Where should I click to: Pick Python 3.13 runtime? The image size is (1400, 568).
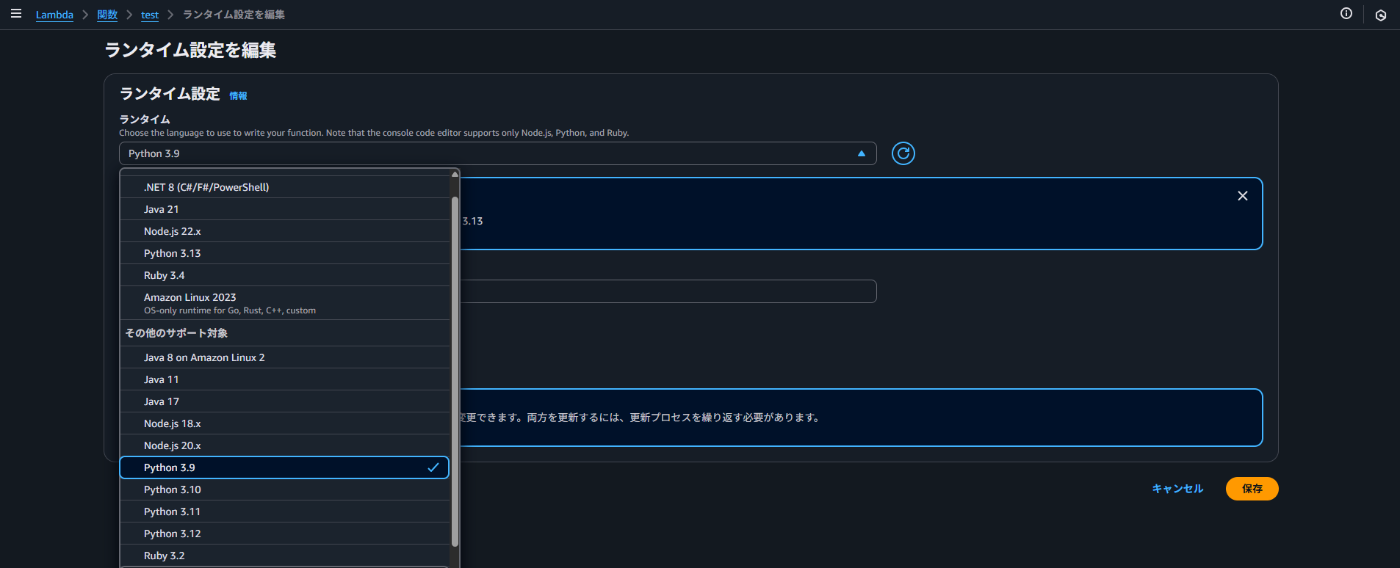point(285,253)
